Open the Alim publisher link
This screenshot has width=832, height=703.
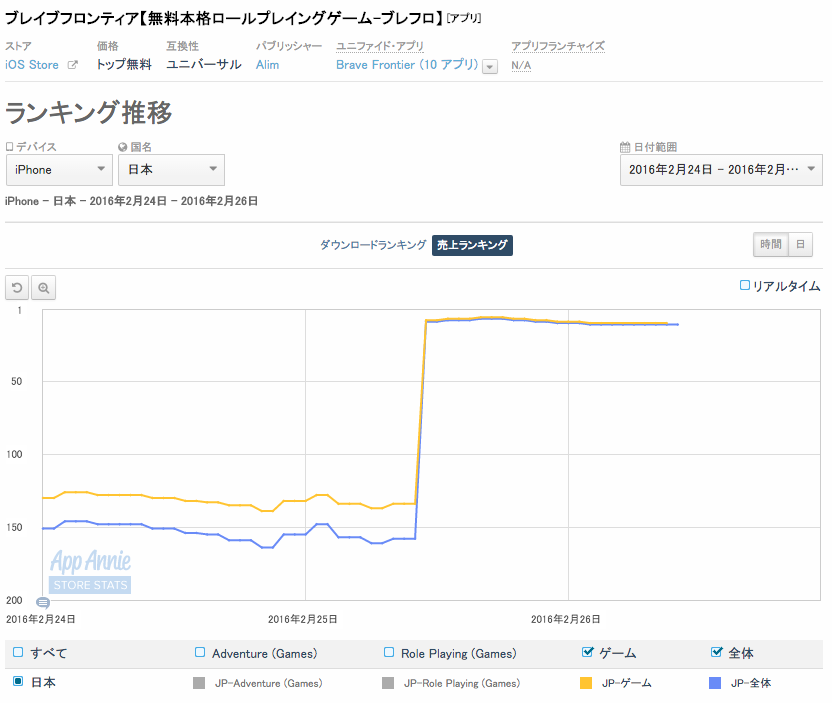click(x=267, y=65)
